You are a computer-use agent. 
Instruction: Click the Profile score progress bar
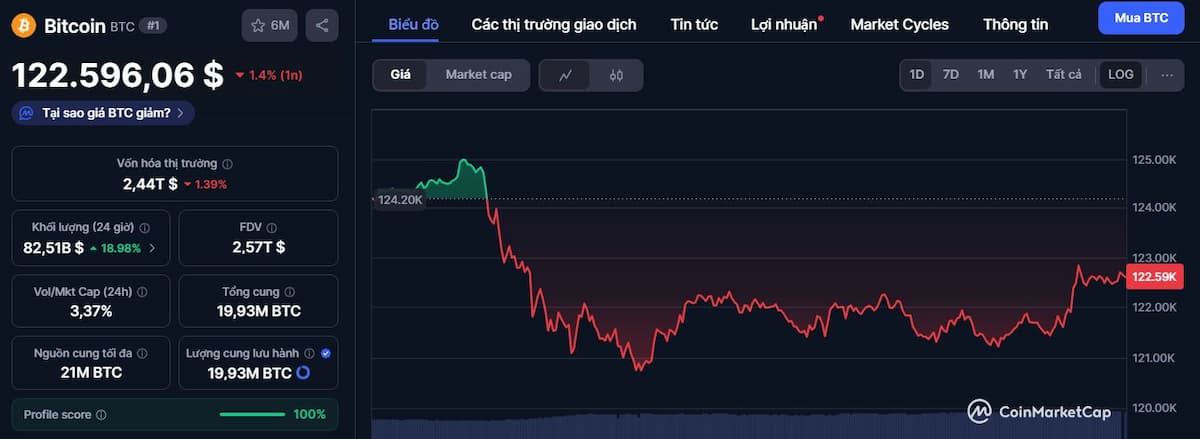252,415
